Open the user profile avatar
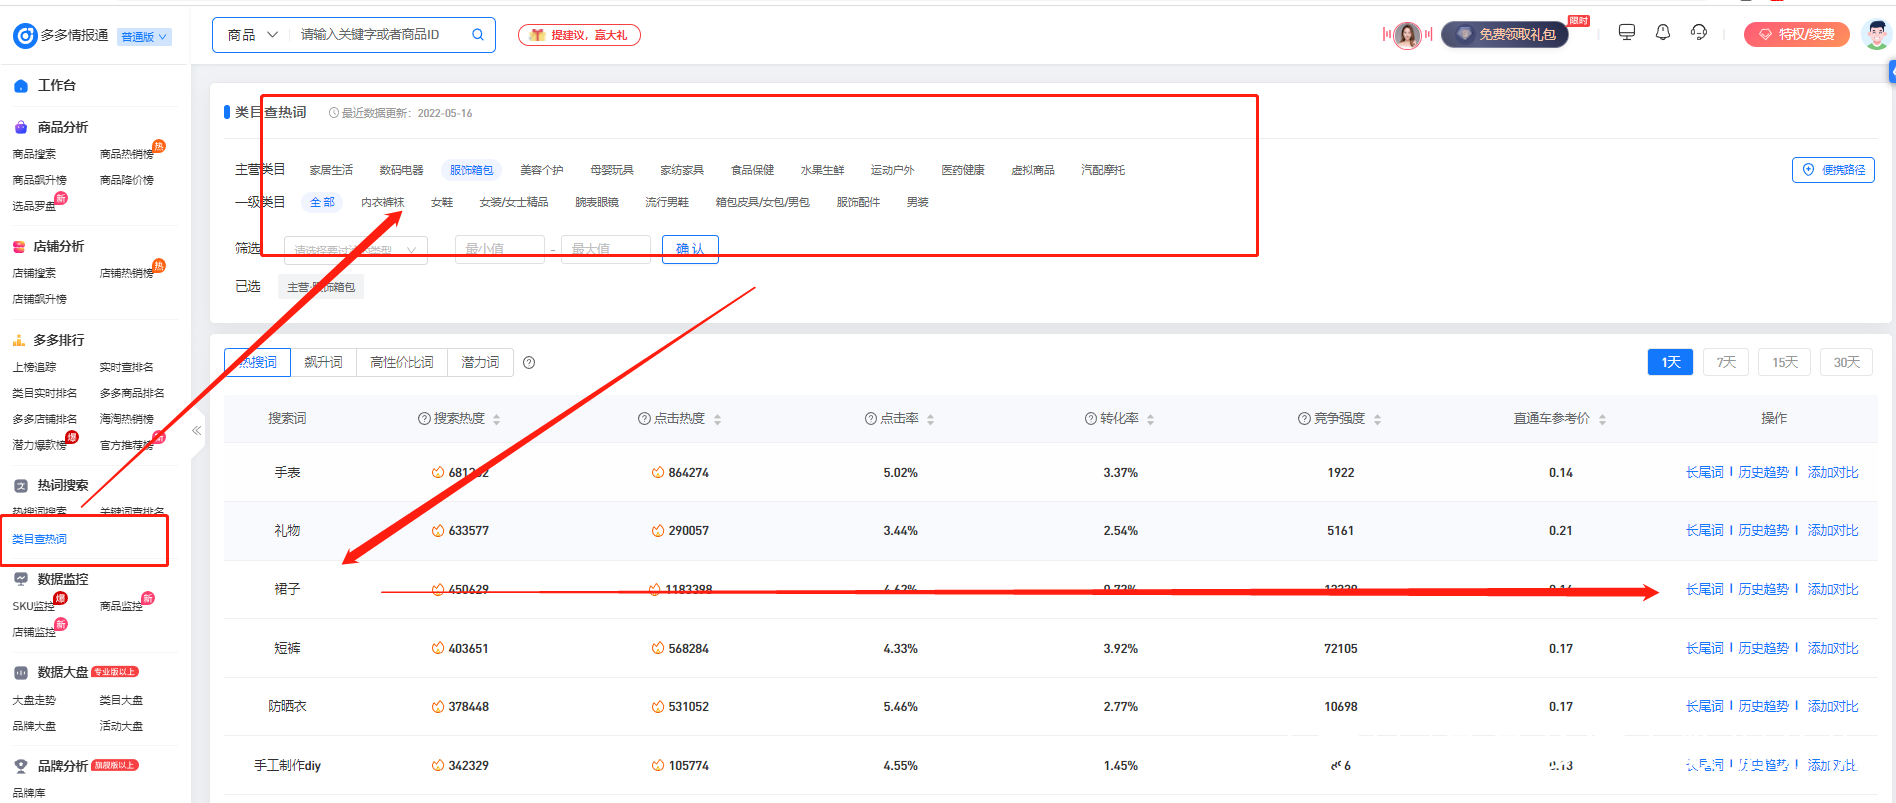 click(x=1877, y=35)
